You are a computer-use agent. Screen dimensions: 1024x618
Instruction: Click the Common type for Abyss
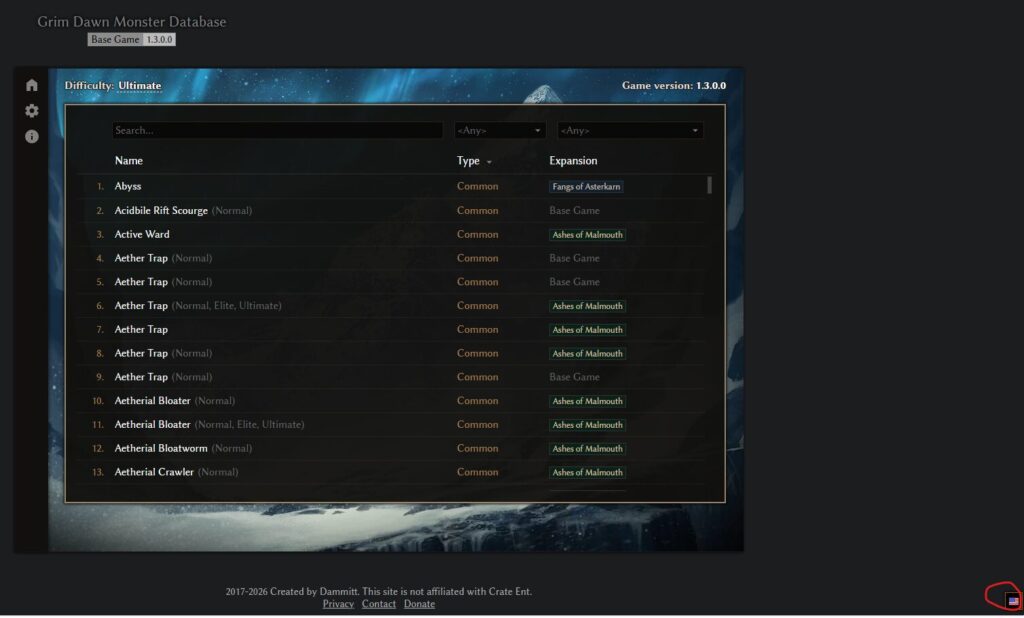click(477, 186)
